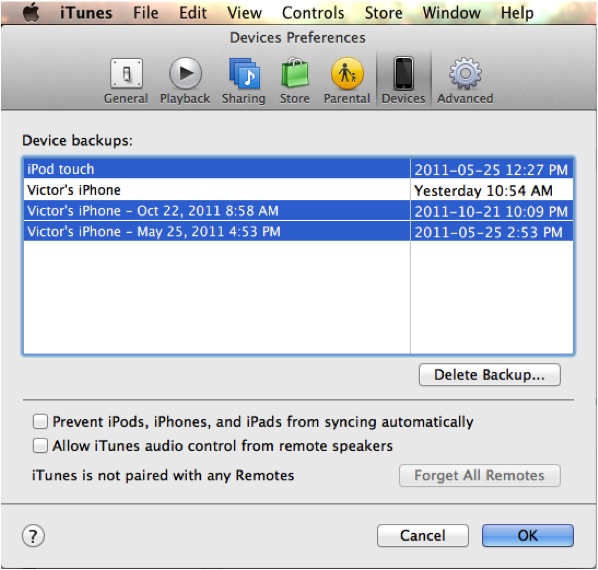Open the View menu
This screenshot has width=598, height=570.
[x=244, y=13]
